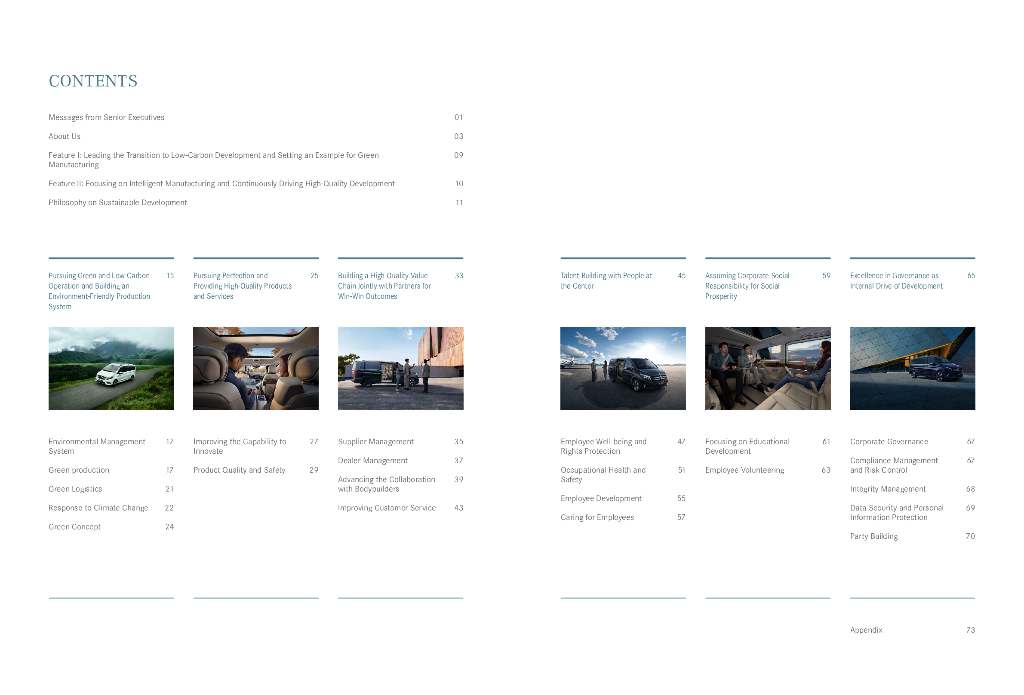This screenshot has height=695, width=1024.
Task: Click page number 63 beside Employee Volunteering
Action: tap(826, 470)
